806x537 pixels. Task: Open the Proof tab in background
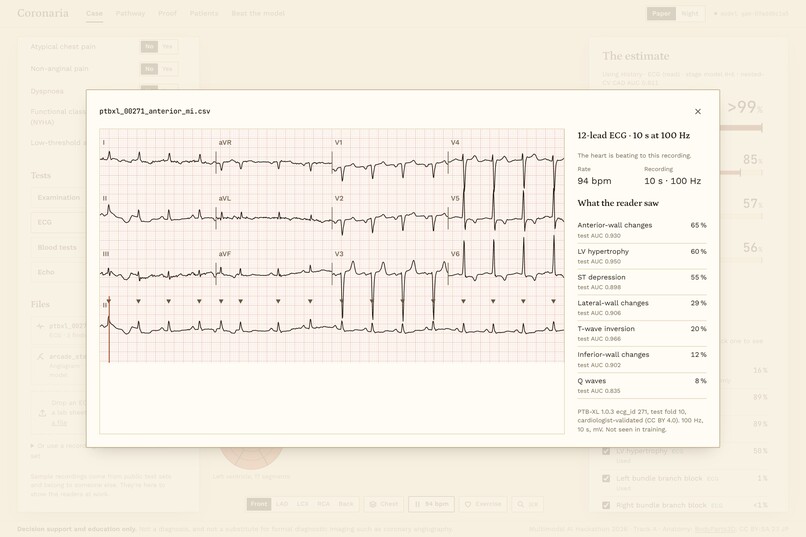pyautogui.click(x=167, y=13)
